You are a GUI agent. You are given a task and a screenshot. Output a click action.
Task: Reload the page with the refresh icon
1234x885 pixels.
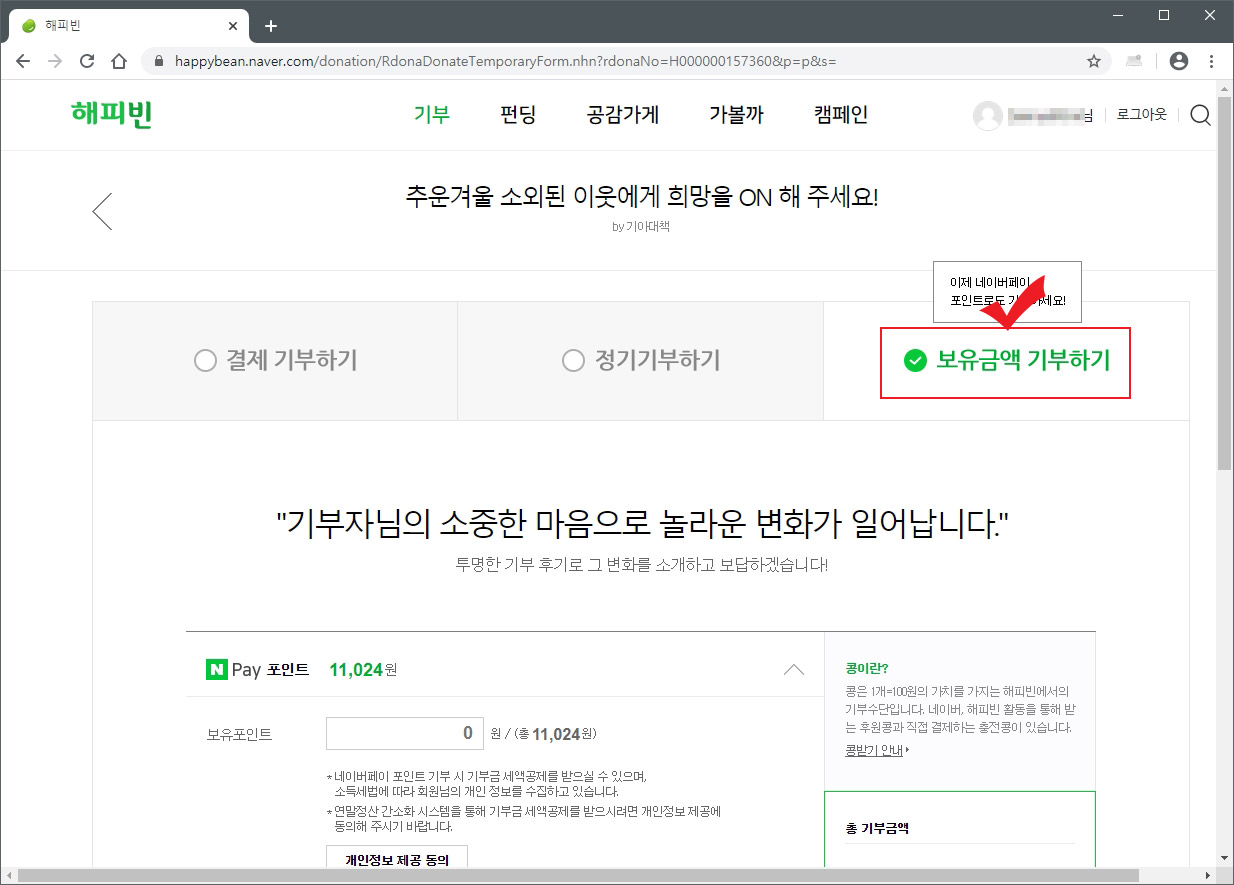pos(87,61)
